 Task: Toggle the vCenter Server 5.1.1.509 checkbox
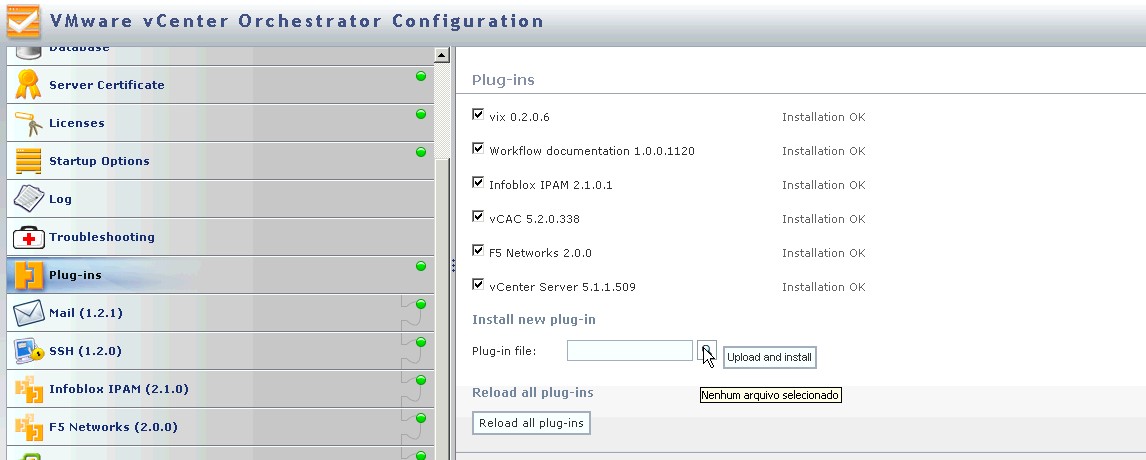click(478, 285)
